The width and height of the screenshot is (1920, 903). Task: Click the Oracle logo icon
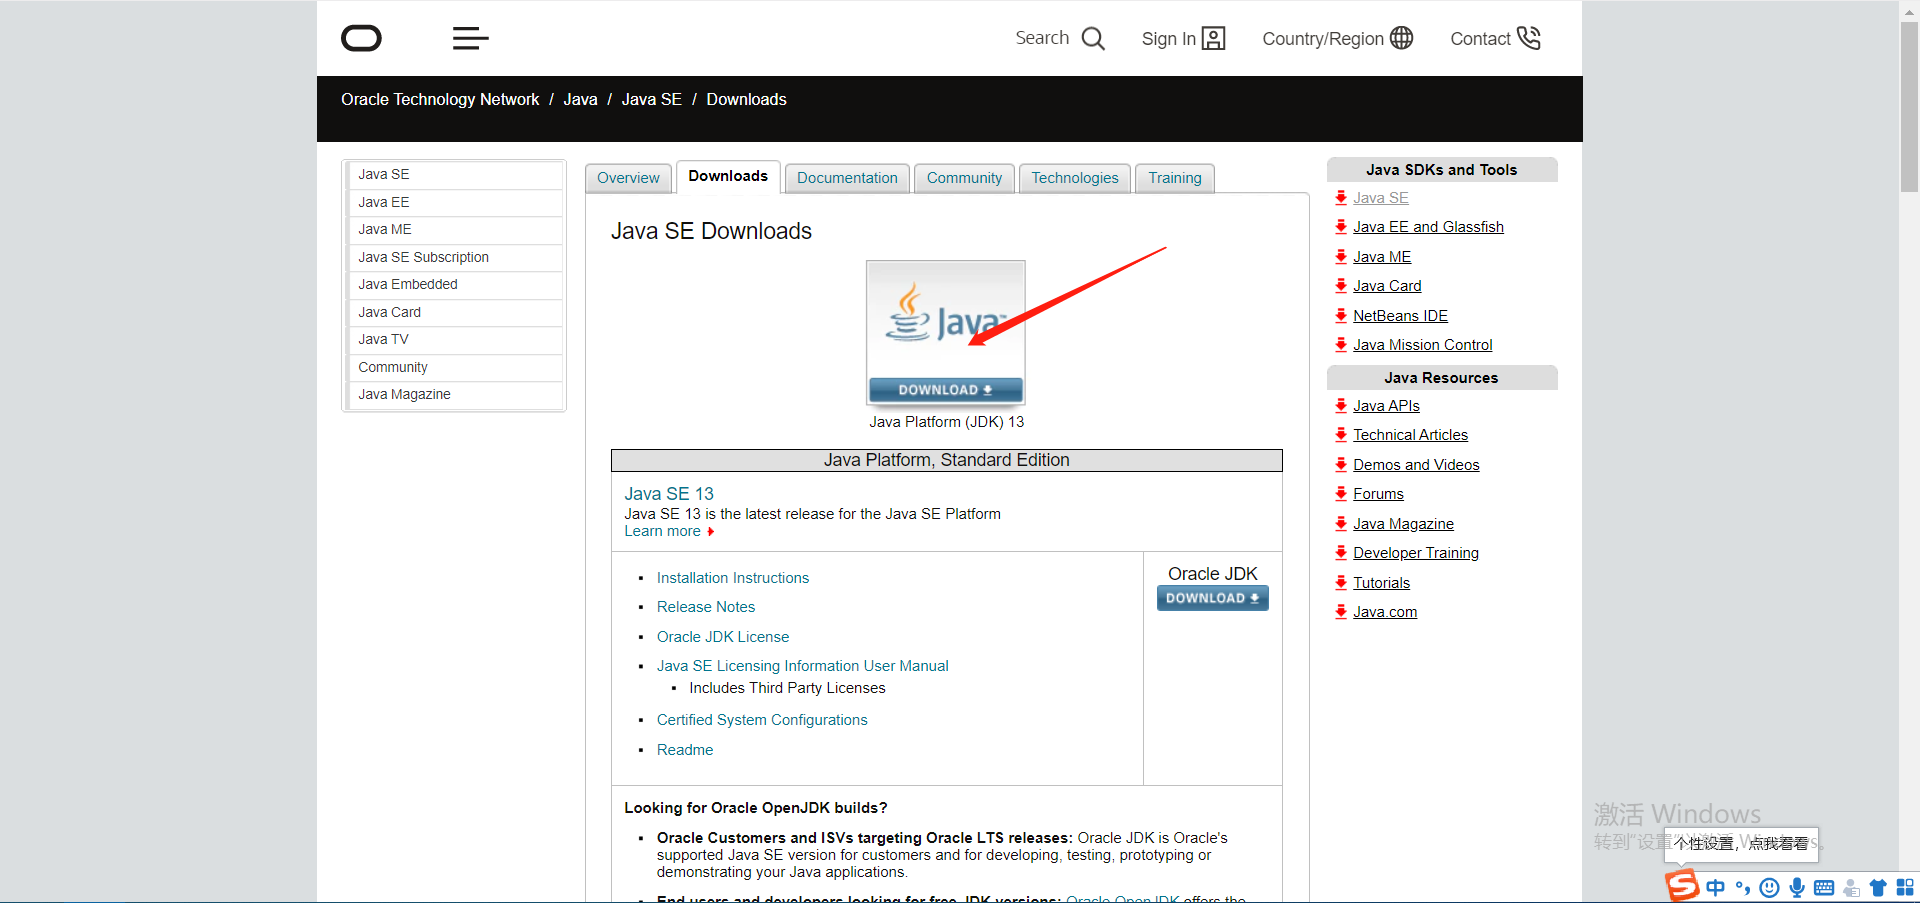point(361,39)
